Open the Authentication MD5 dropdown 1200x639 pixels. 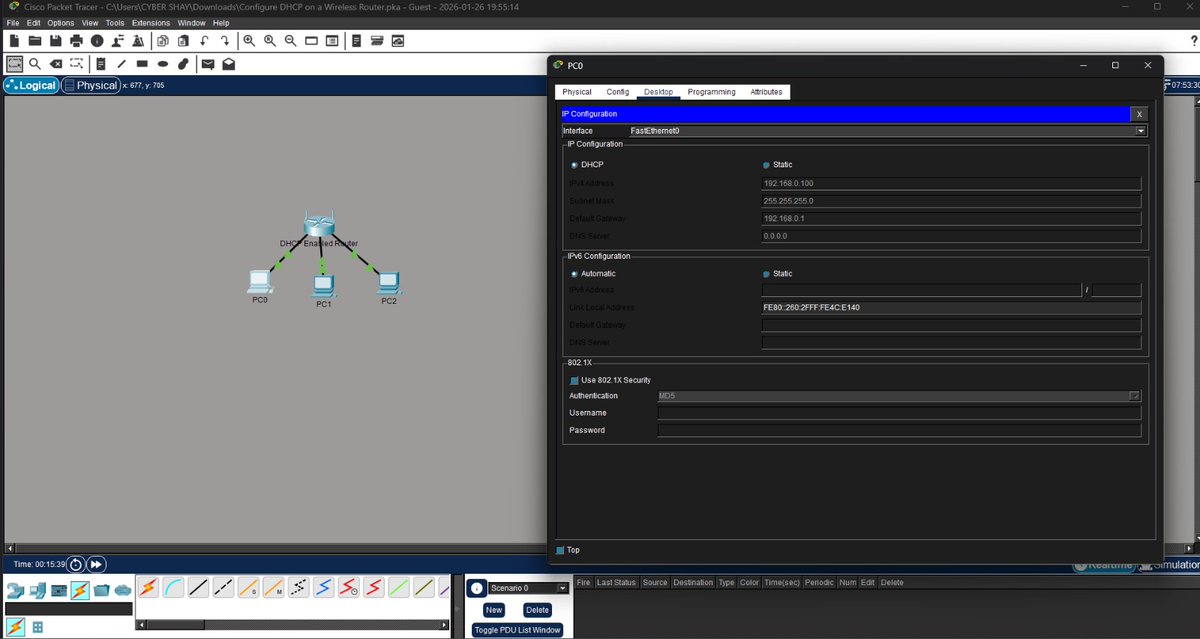tap(1135, 396)
